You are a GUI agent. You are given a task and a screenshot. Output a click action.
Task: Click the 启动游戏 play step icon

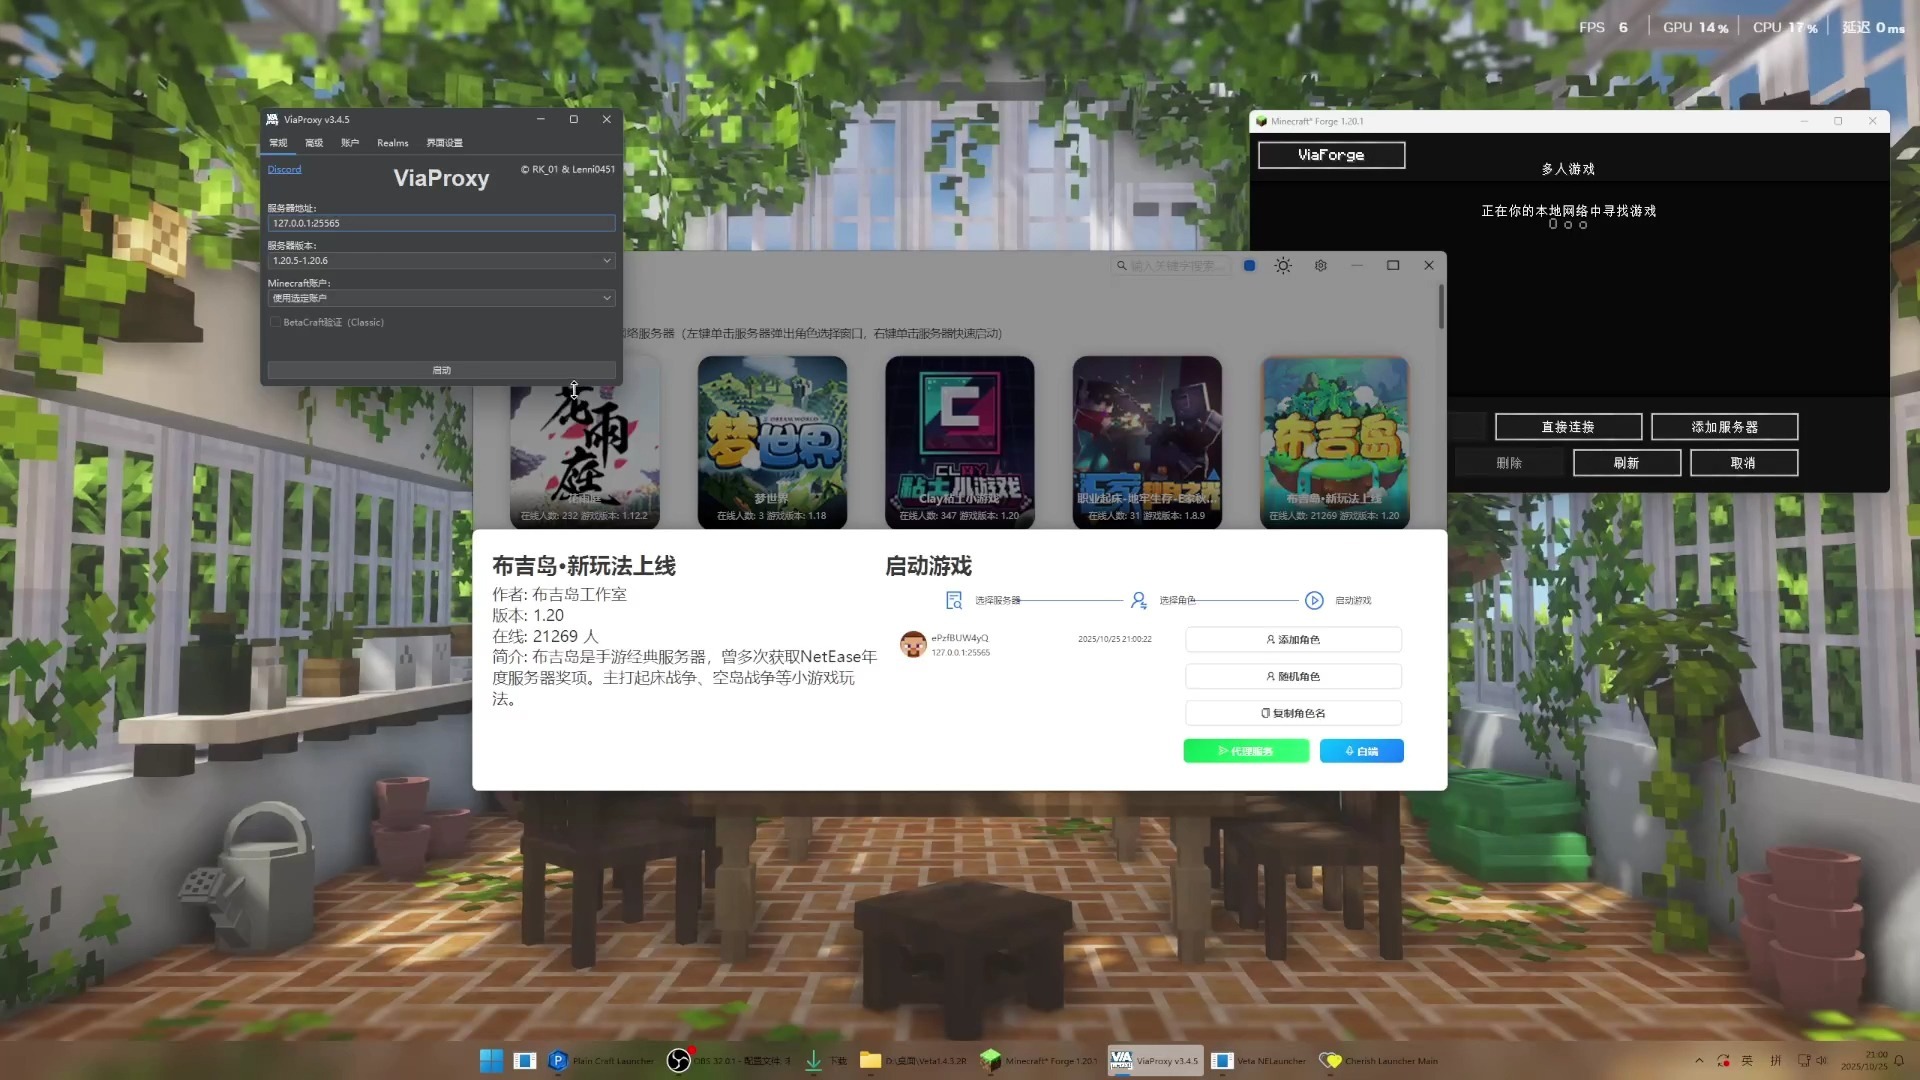coord(1314,600)
